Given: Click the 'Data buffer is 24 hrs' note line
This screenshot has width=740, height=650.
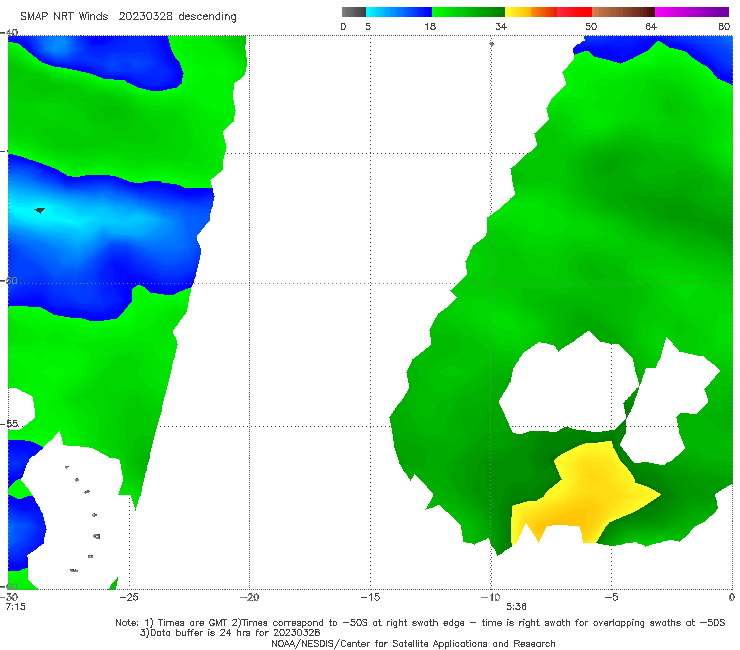Looking at the screenshot, I should coord(230,633).
